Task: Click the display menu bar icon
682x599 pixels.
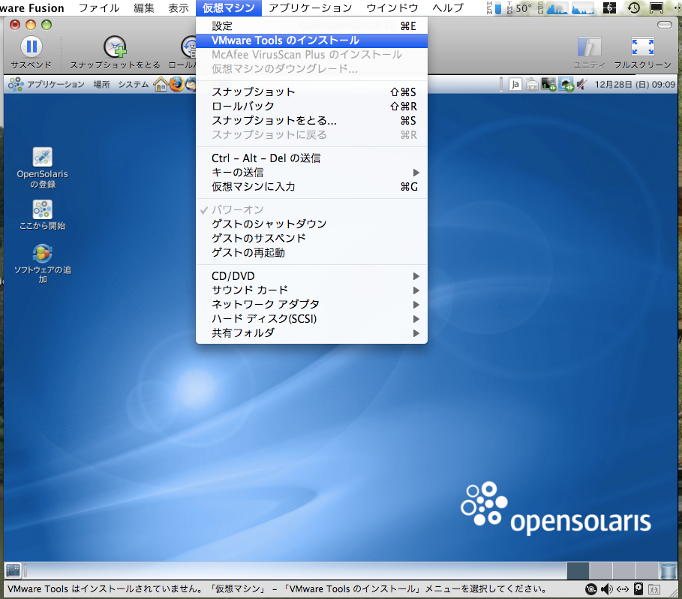Action: coord(656,7)
